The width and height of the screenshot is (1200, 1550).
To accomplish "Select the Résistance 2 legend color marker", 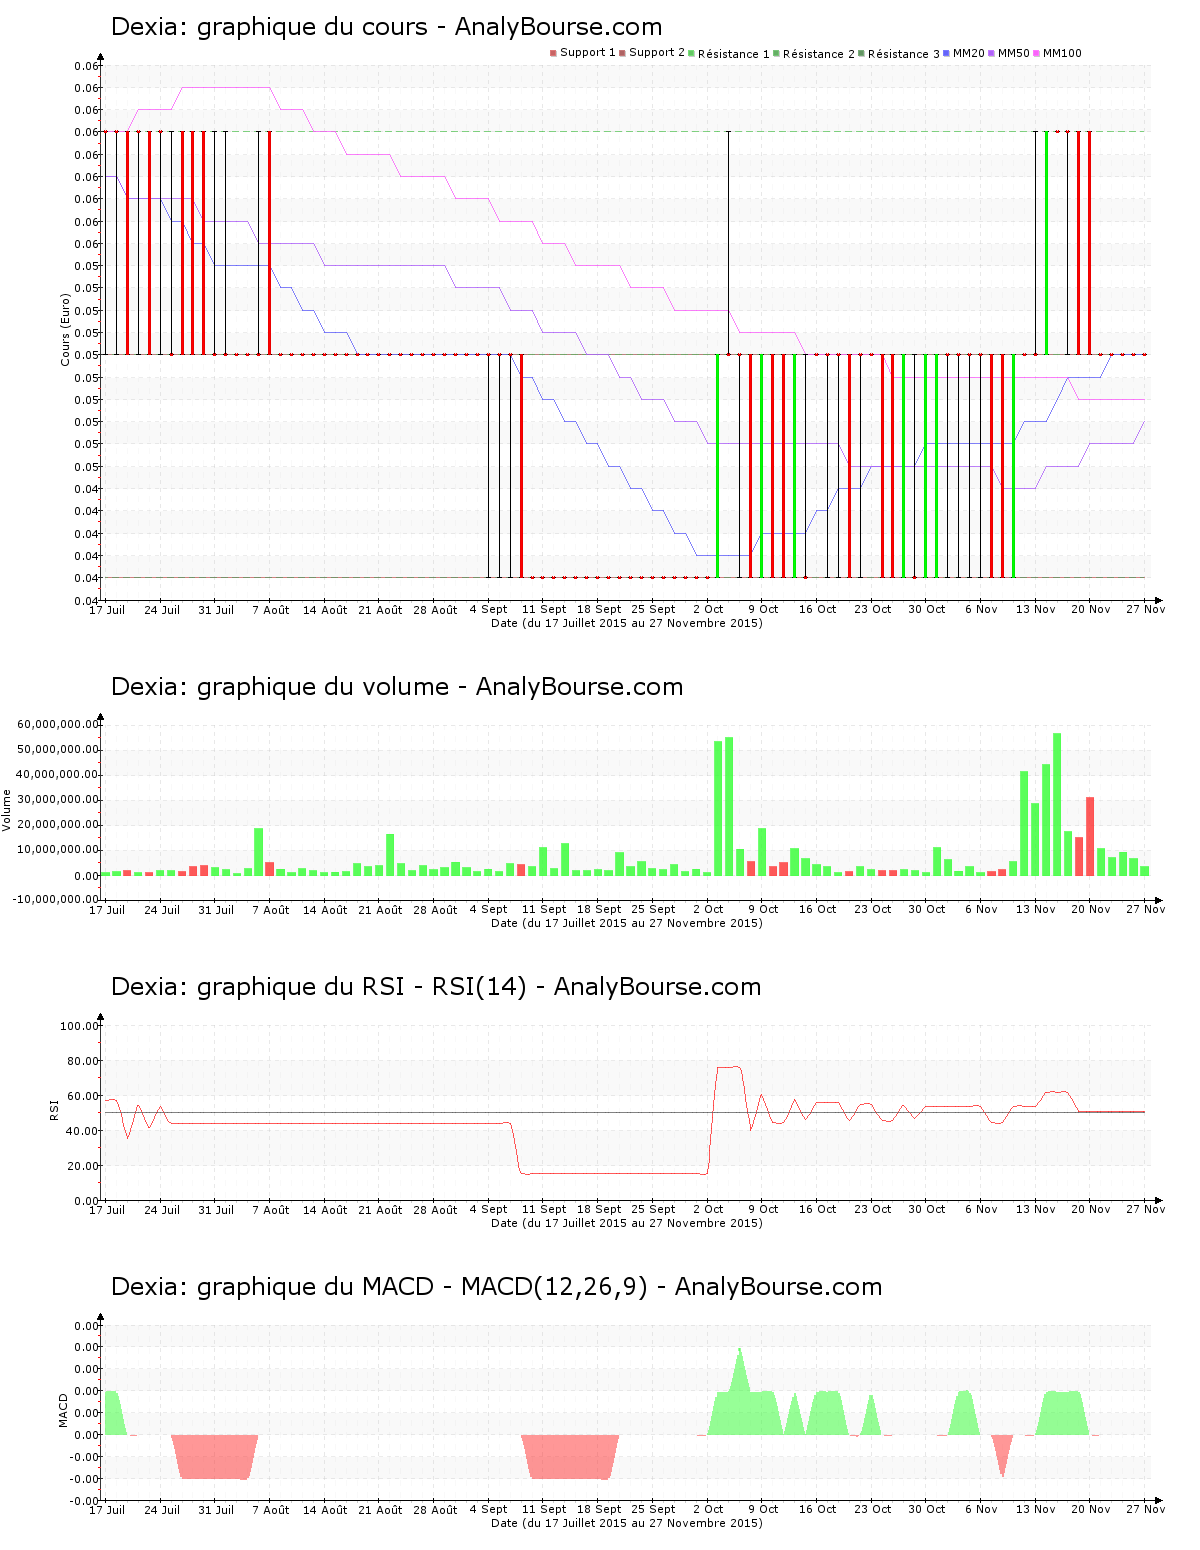I will (776, 53).
